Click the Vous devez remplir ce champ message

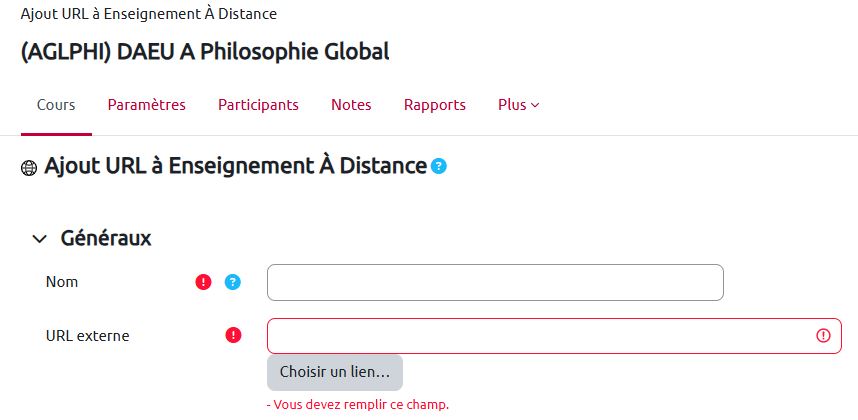(358, 405)
